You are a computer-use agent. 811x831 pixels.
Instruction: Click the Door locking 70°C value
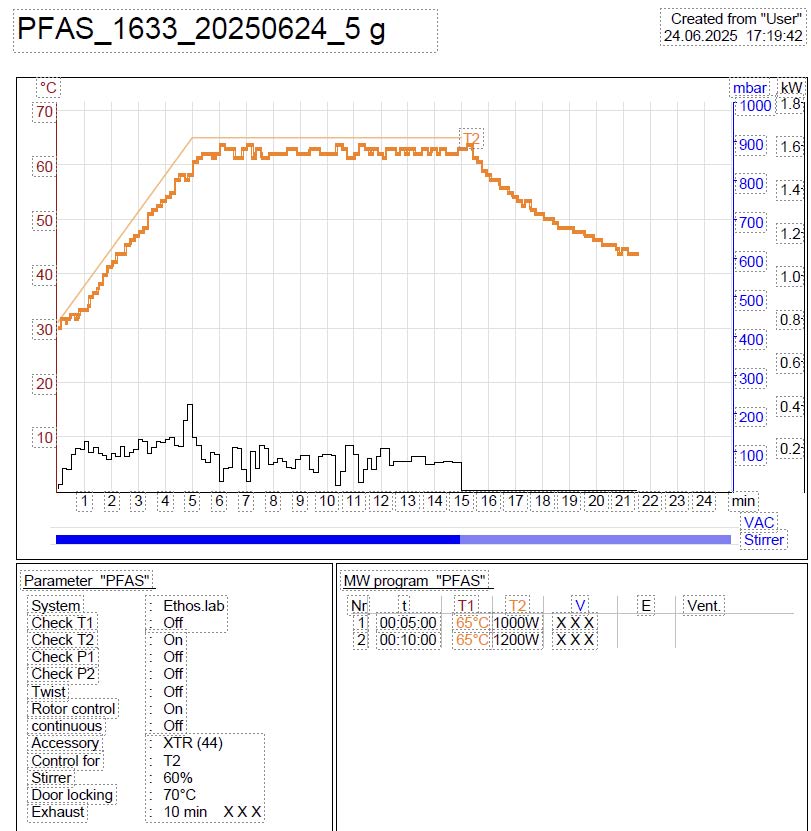[179, 795]
